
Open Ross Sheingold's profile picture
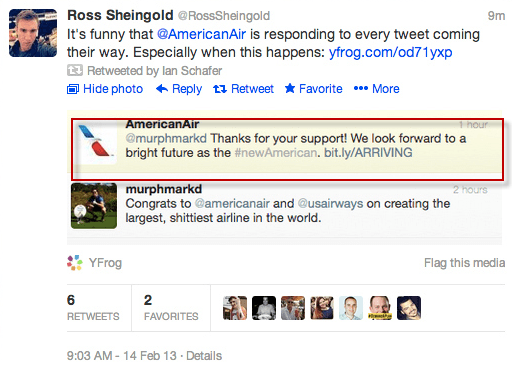coord(33,33)
